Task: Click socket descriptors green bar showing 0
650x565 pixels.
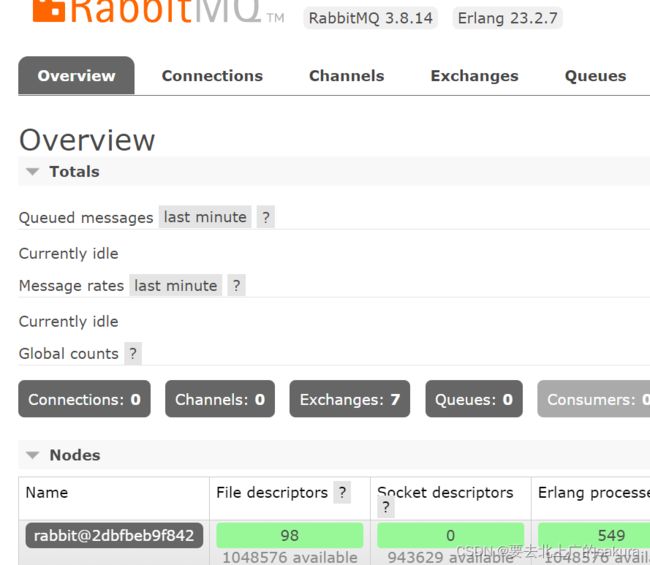Action: [451, 535]
